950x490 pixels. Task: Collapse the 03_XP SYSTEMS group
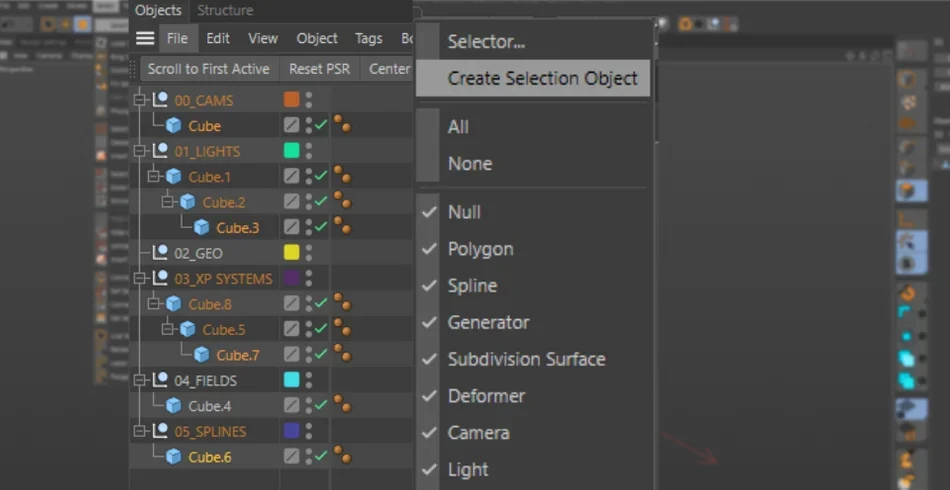coord(141,278)
